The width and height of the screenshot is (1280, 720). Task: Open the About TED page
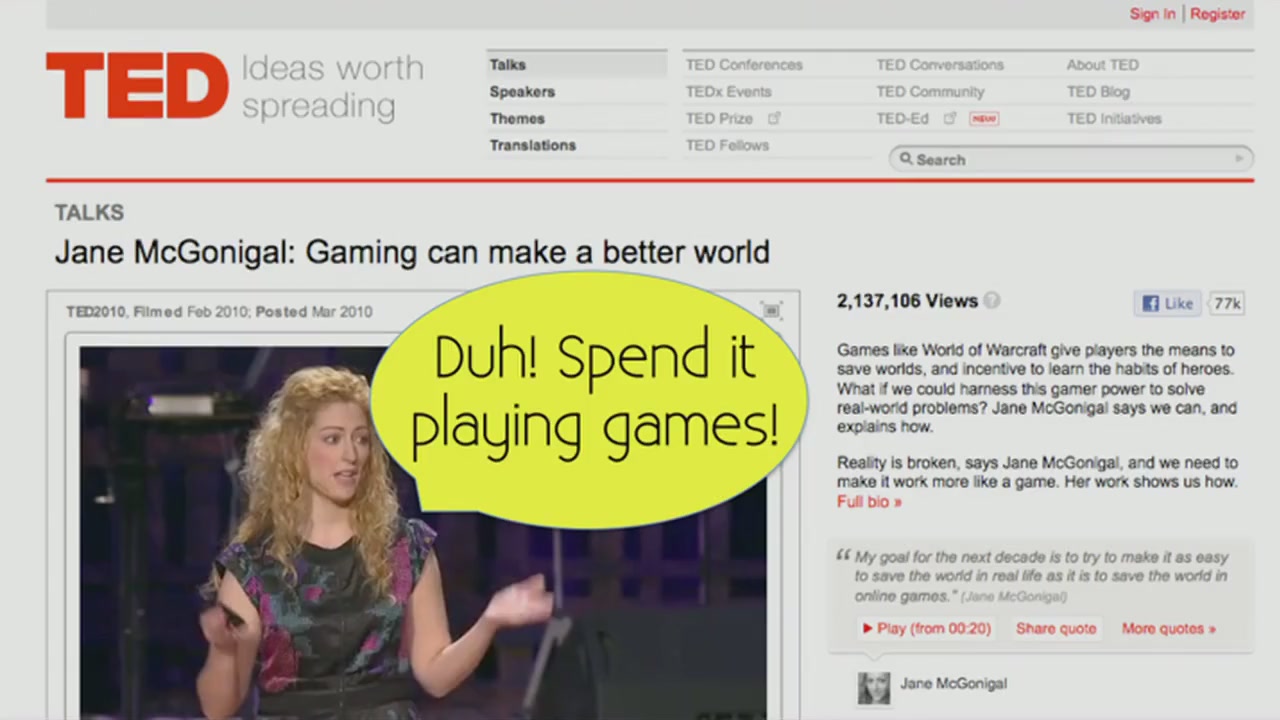1102,64
